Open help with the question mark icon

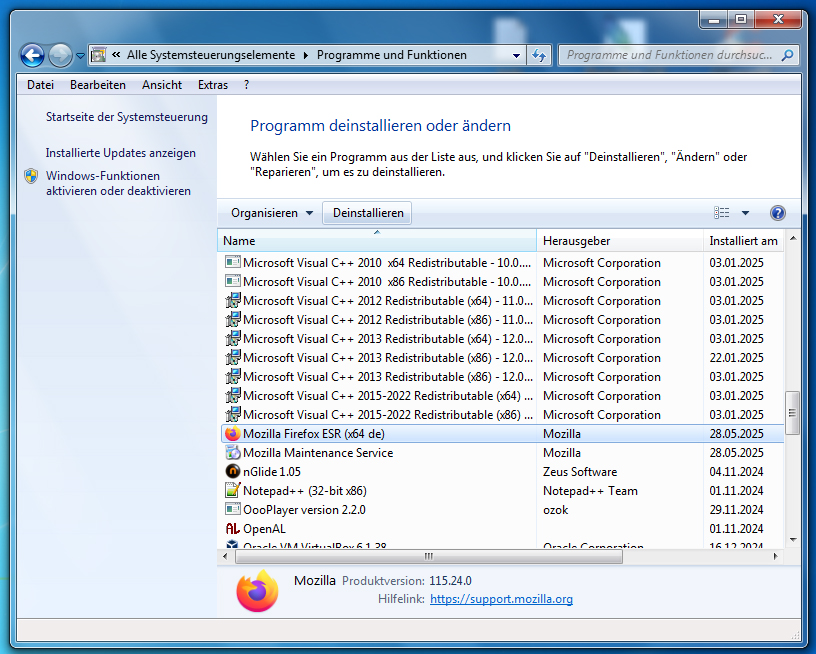[x=777, y=213]
